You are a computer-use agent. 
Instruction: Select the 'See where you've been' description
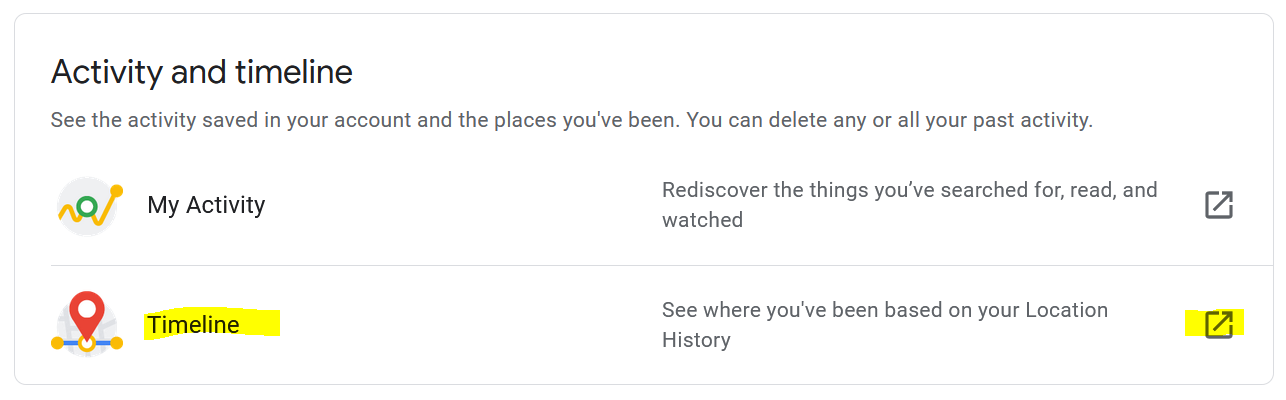tap(885, 324)
